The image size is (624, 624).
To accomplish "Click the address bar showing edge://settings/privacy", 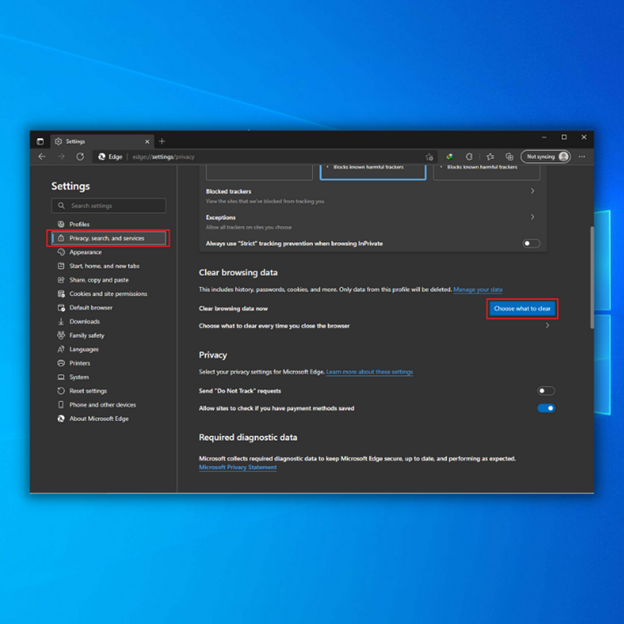I will (263, 157).
